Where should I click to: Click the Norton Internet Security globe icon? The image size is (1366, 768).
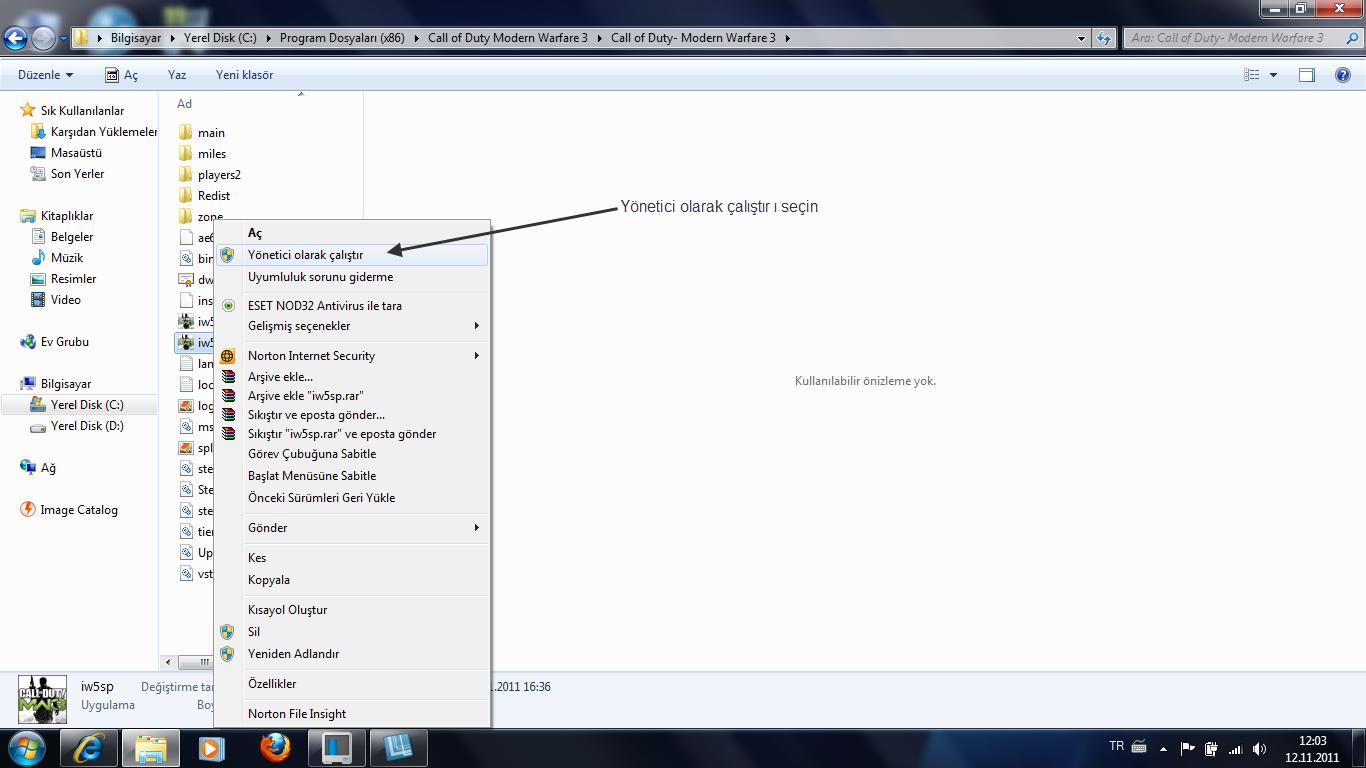click(228, 356)
